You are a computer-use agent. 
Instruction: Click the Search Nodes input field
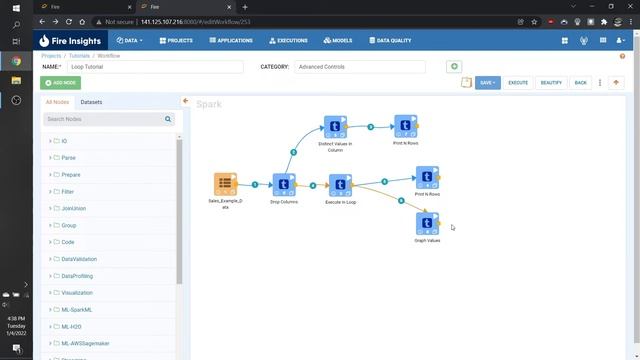pyautogui.click(x=109, y=119)
